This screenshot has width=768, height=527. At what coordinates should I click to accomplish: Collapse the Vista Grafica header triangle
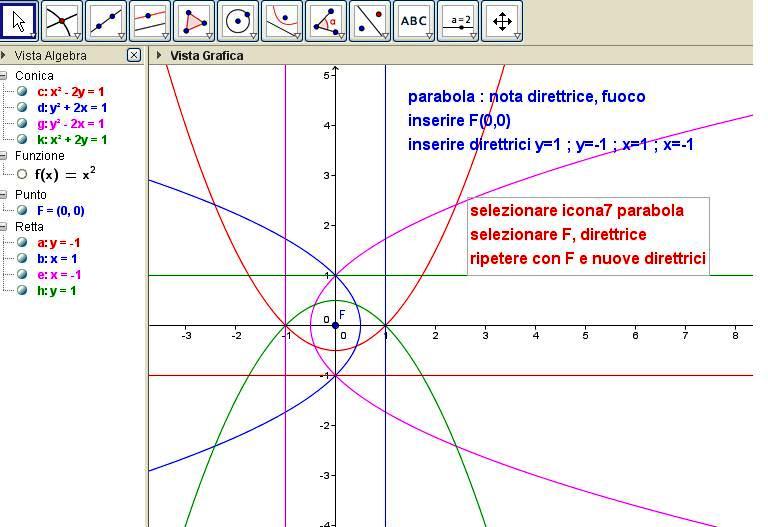[159, 55]
